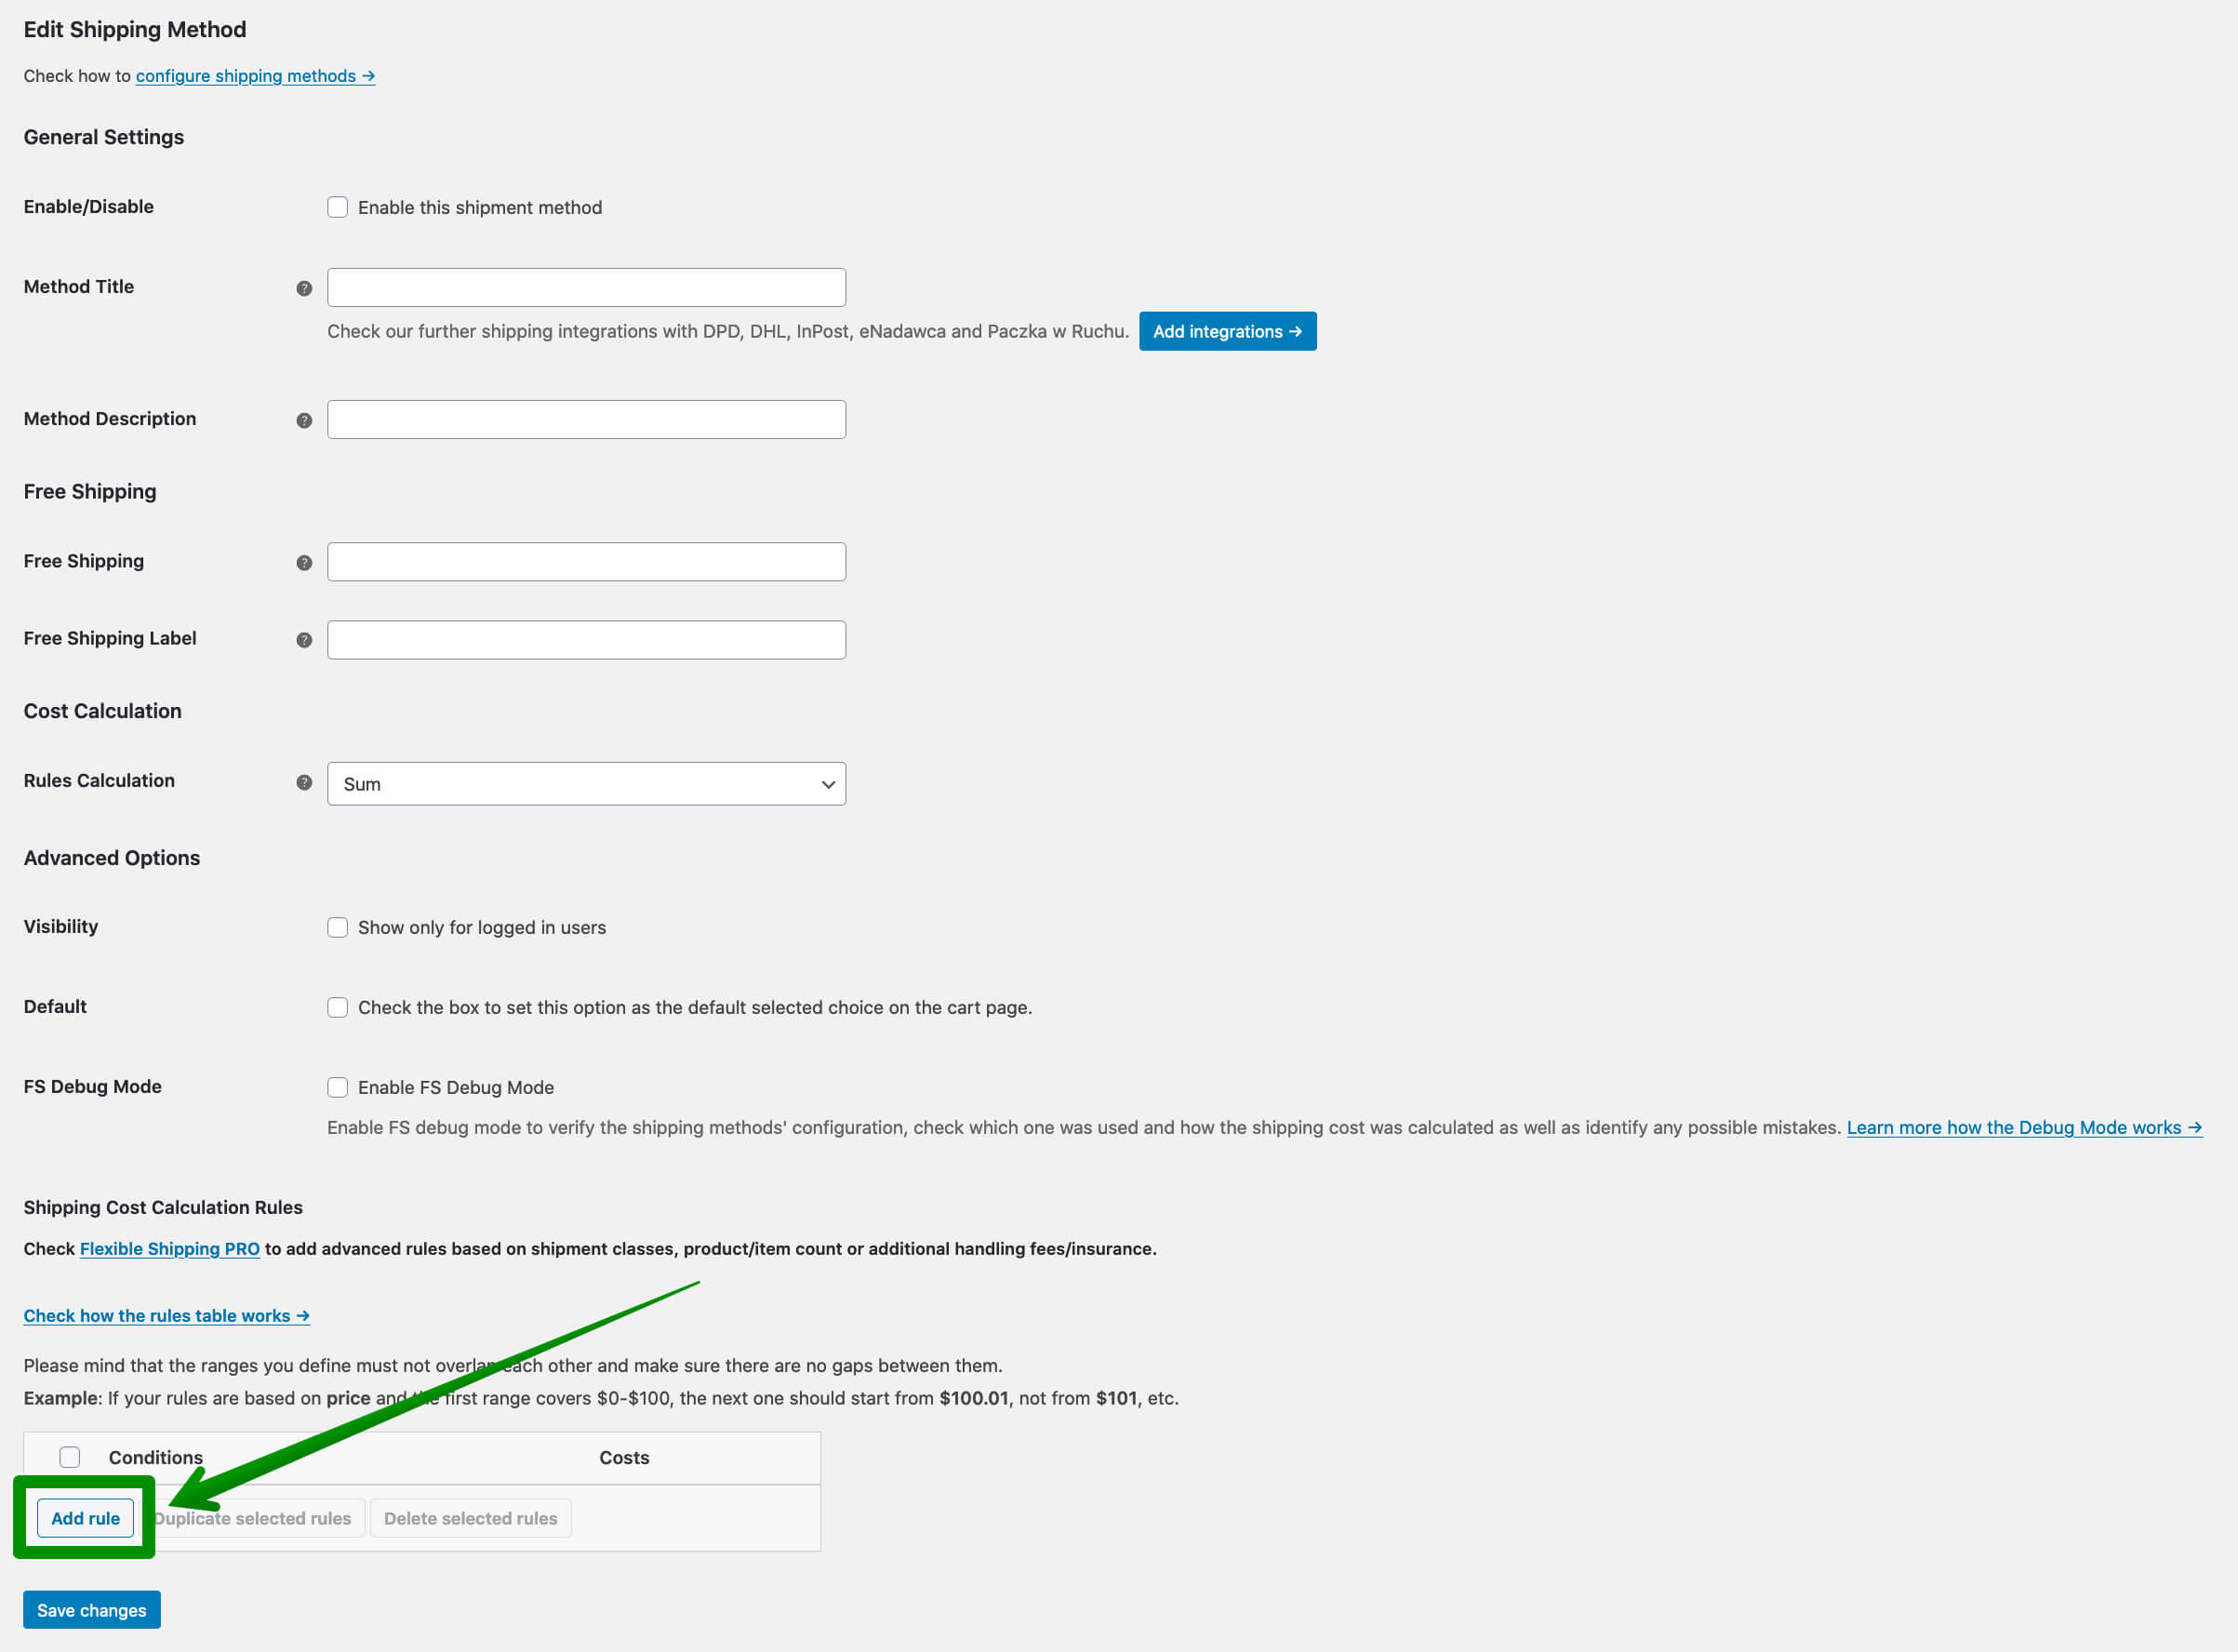
Task: Click the Flexible Shipping PRO link
Action: pyautogui.click(x=168, y=1249)
